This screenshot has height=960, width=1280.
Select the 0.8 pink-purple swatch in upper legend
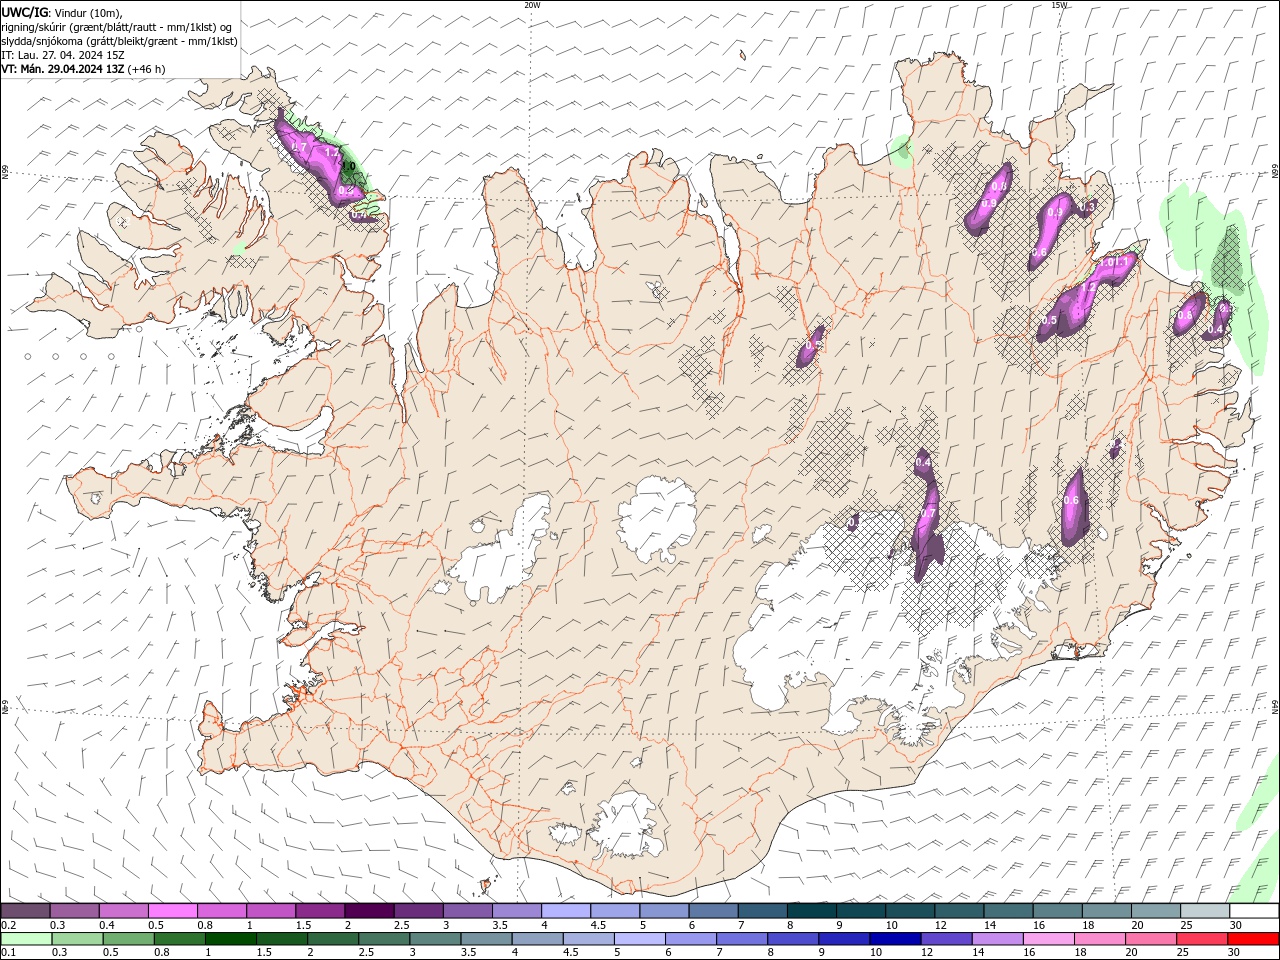(x=221, y=911)
